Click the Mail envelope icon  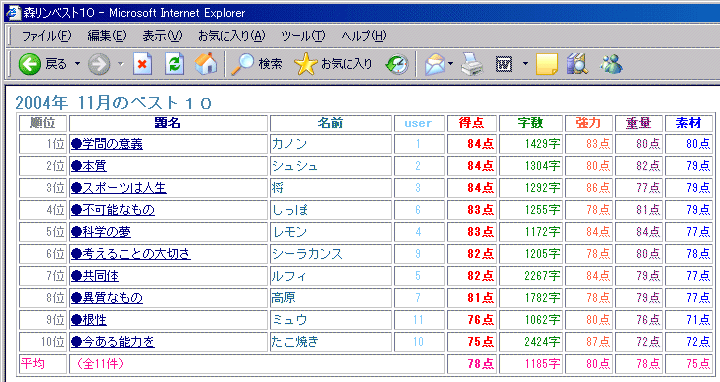coord(434,64)
